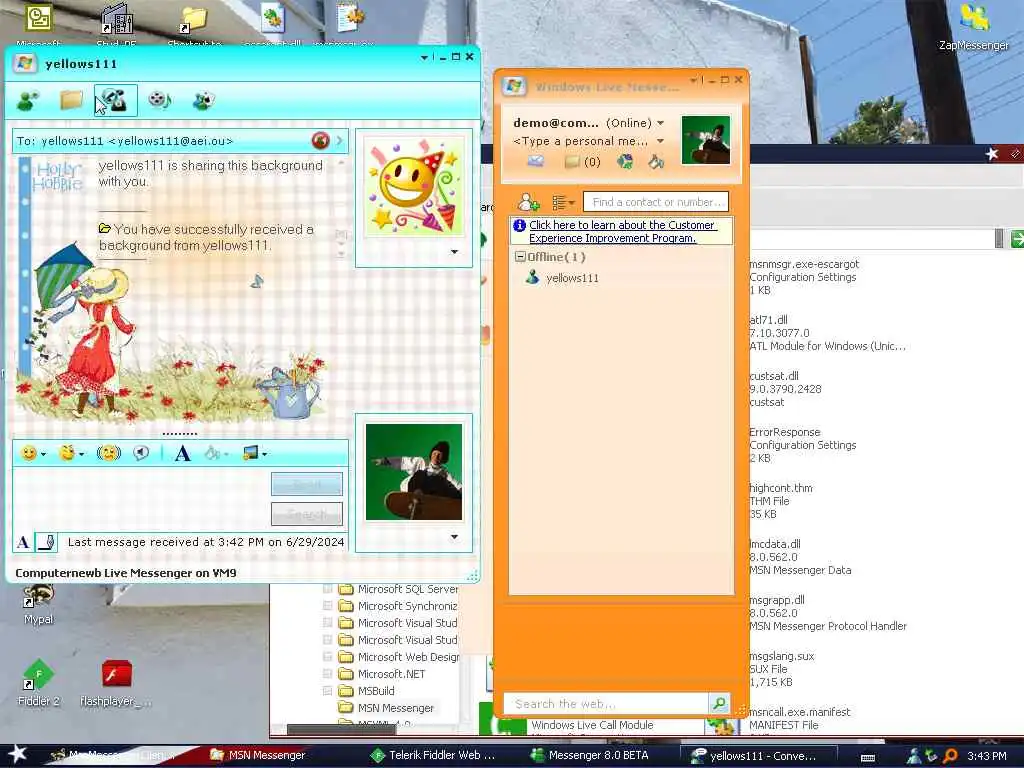Open the wink selection dropdown
Image resolution: width=1024 pixels, height=768 pixels.
[81, 454]
